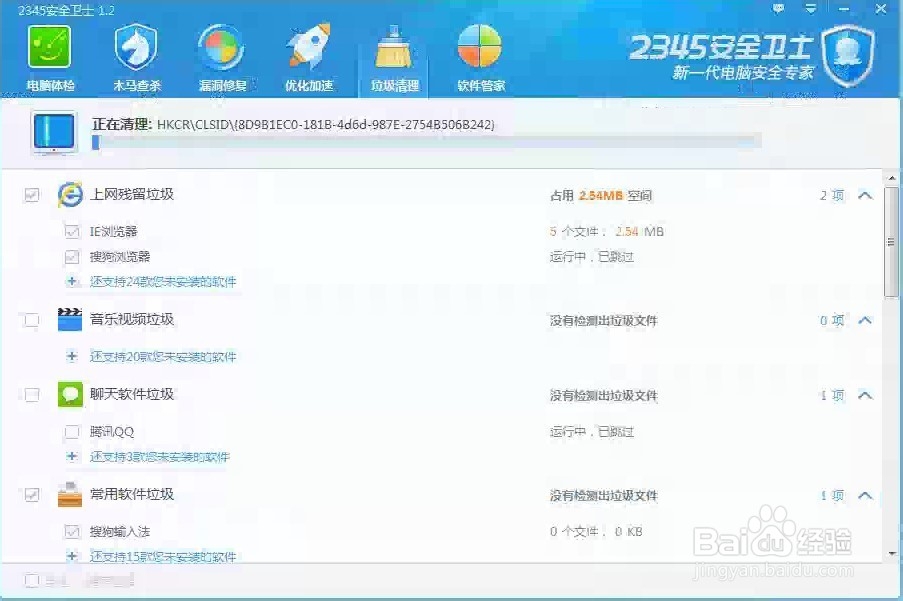Switch to the 木马查杀 tab label
This screenshot has width=903, height=601.
(x=137, y=86)
